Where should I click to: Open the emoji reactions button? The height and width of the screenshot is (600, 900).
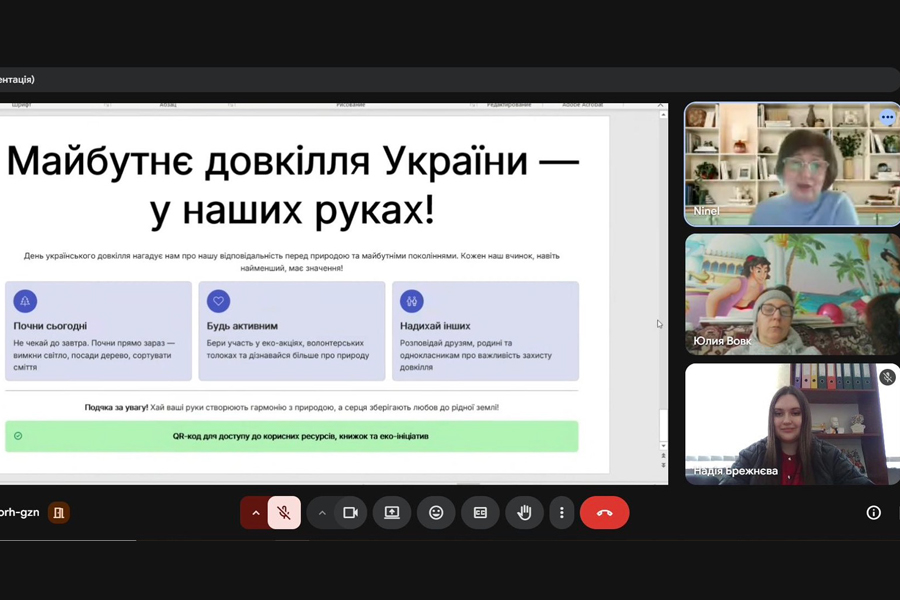(x=436, y=513)
